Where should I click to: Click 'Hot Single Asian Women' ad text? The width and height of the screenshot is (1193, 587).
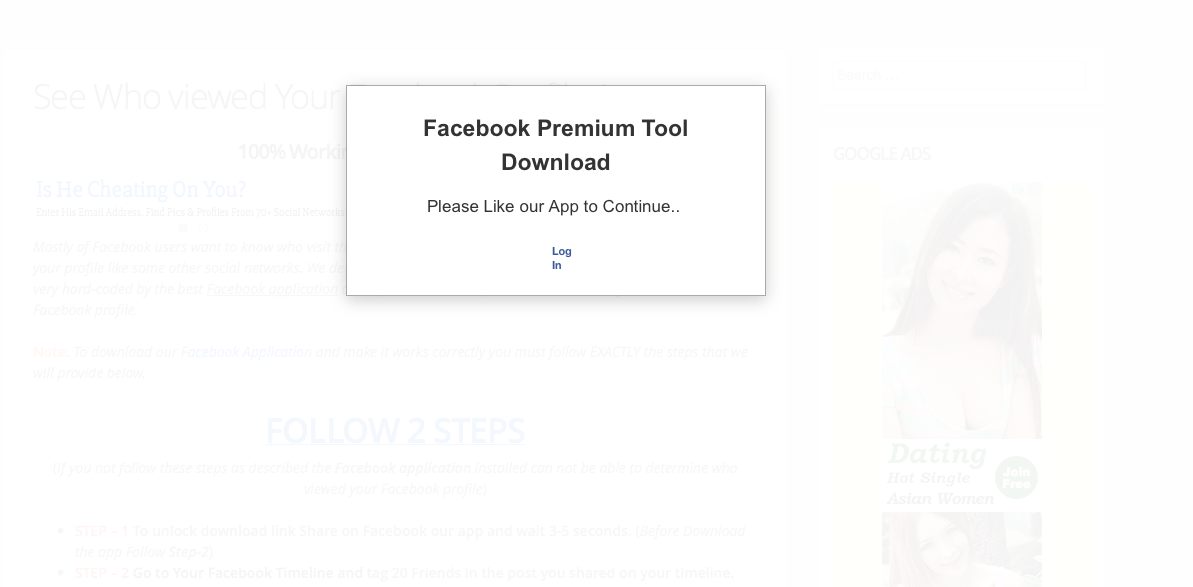tap(940, 488)
